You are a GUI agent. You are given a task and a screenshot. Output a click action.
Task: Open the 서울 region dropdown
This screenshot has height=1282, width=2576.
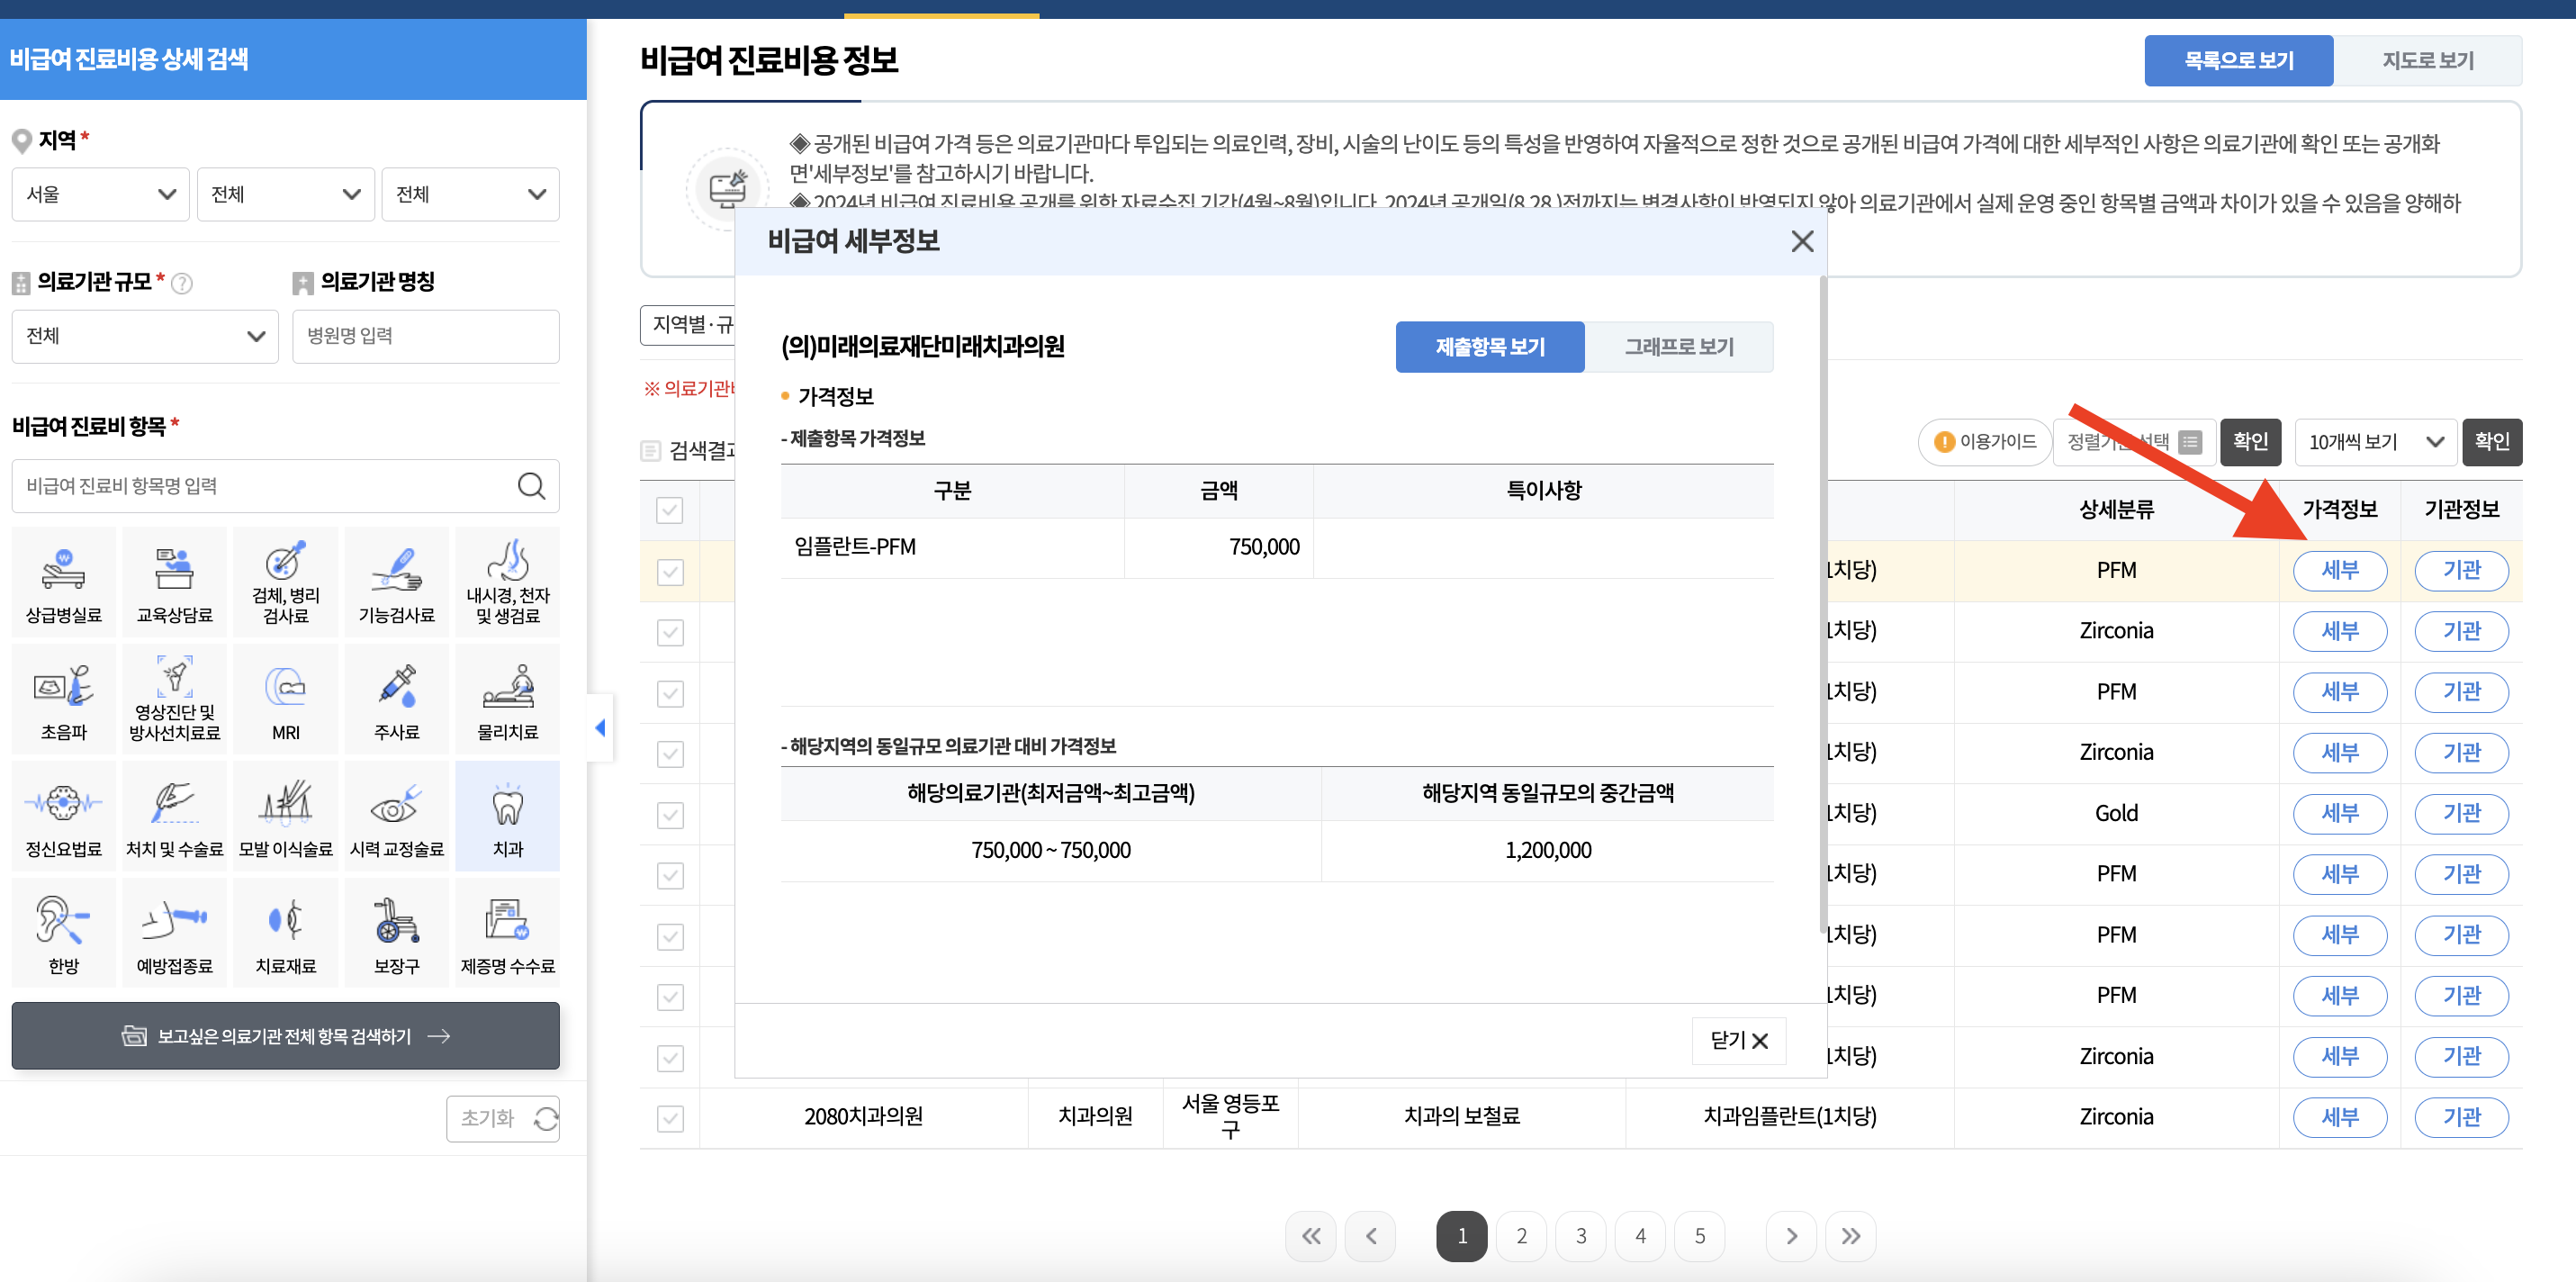(x=100, y=194)
